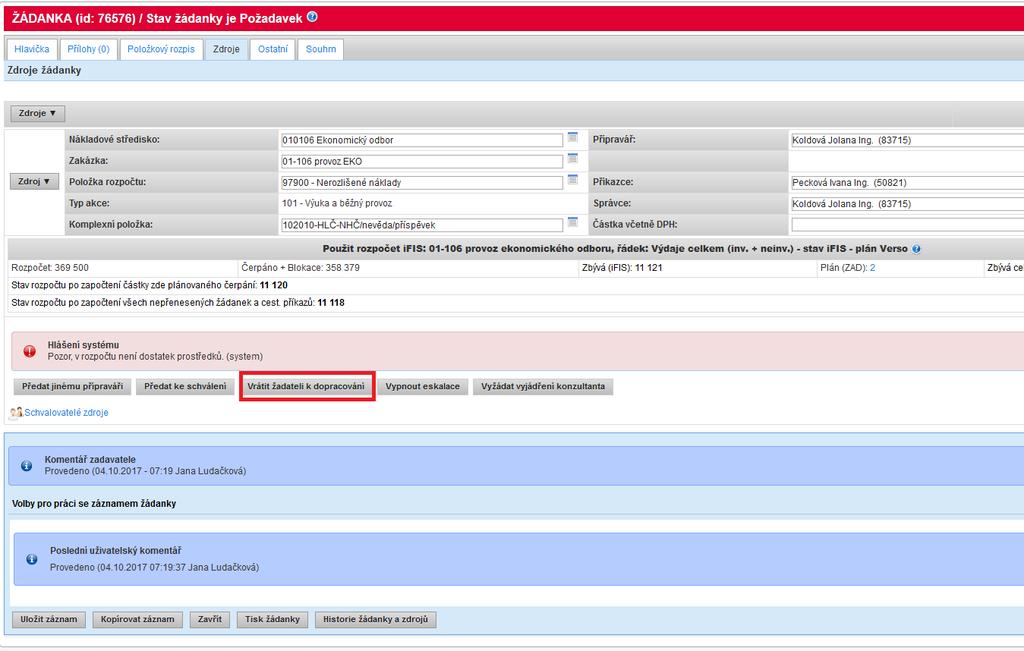Click Vyžádat vyjádření konzultanta button
Viewport: 1024px width, 651px height.
coord(543,387)
